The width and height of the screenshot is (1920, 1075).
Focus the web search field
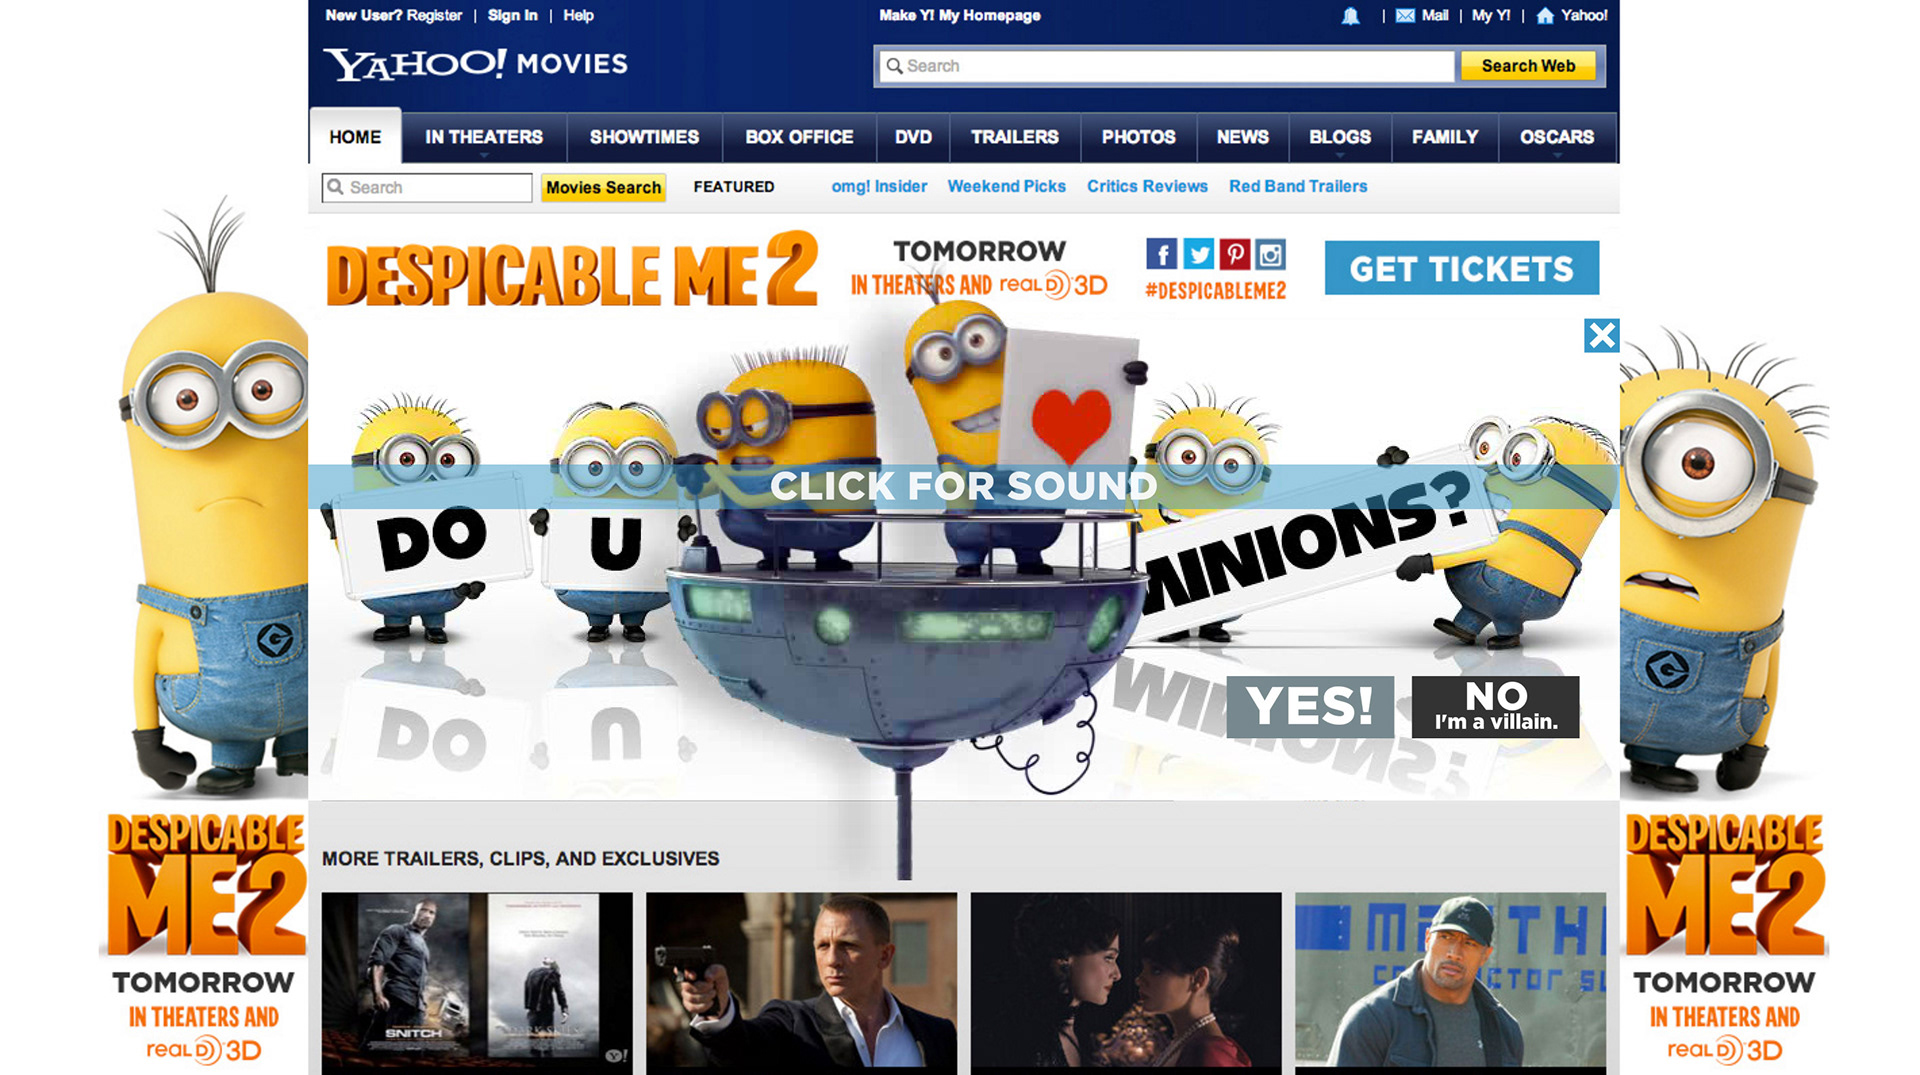click(x=1166, y=66)
